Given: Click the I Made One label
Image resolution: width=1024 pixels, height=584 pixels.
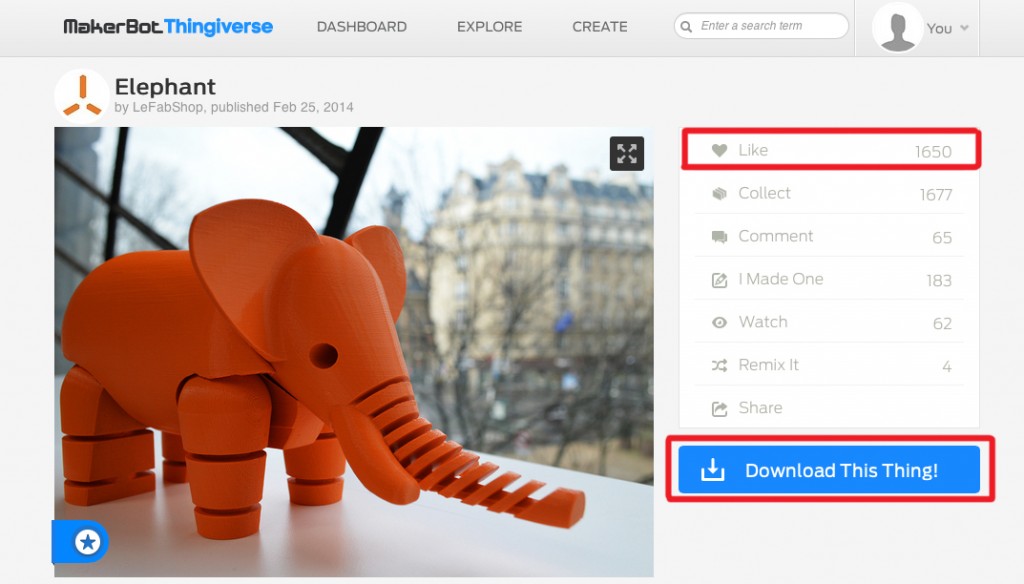Looking at the screenshot, I should click(x=781, y=280).
